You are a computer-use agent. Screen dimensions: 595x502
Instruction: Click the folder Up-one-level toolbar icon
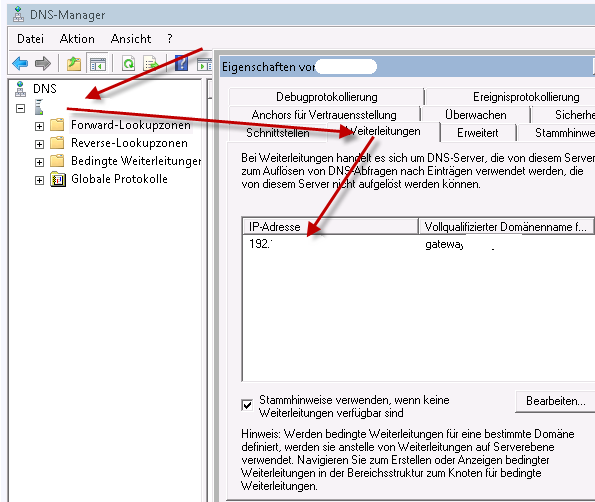point(74,63)
